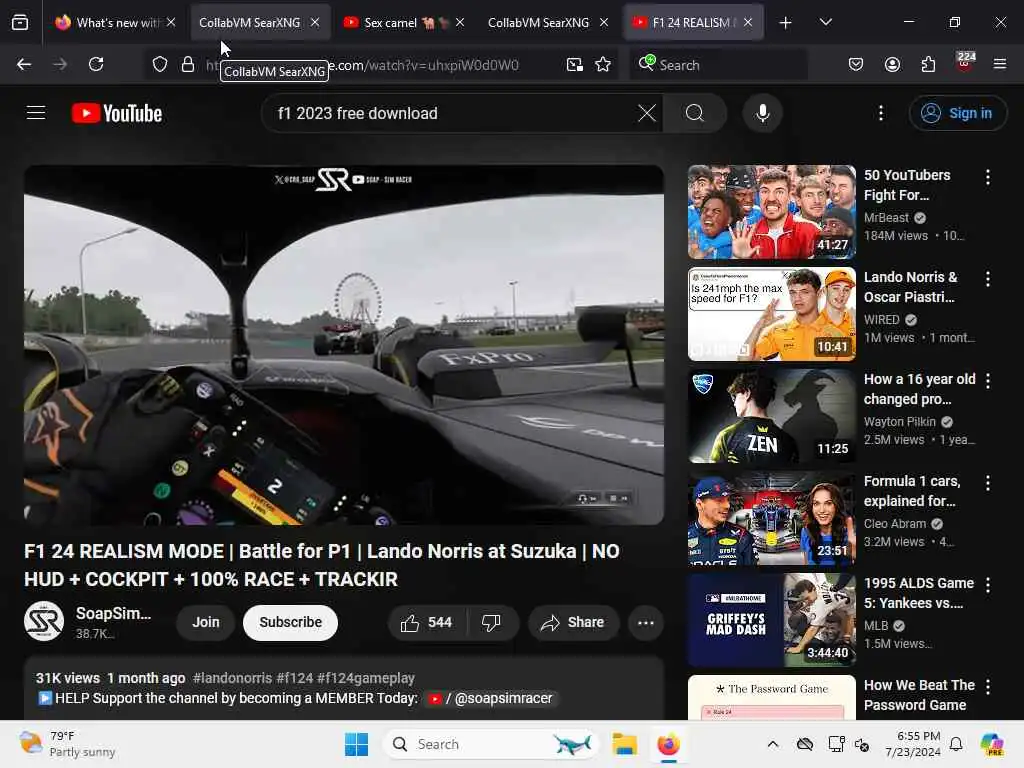Open the Firefox account icon
The image size is (1024, 768).
[892, 64]
